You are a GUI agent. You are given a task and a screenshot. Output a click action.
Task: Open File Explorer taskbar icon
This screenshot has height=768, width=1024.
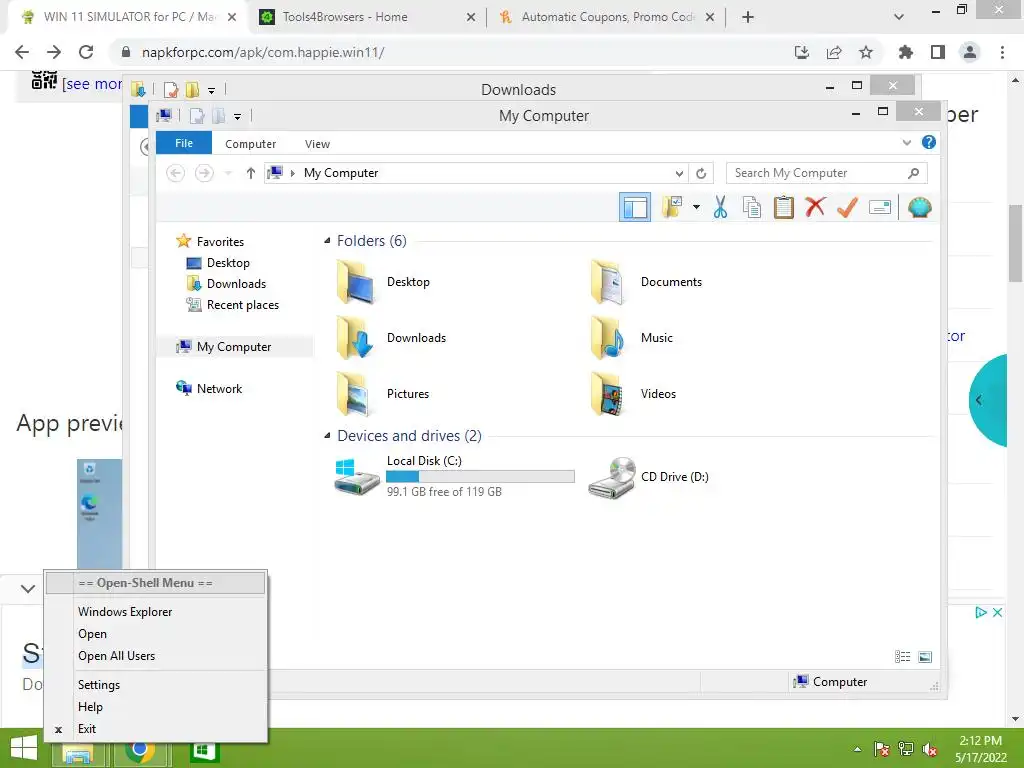[78, 752]
